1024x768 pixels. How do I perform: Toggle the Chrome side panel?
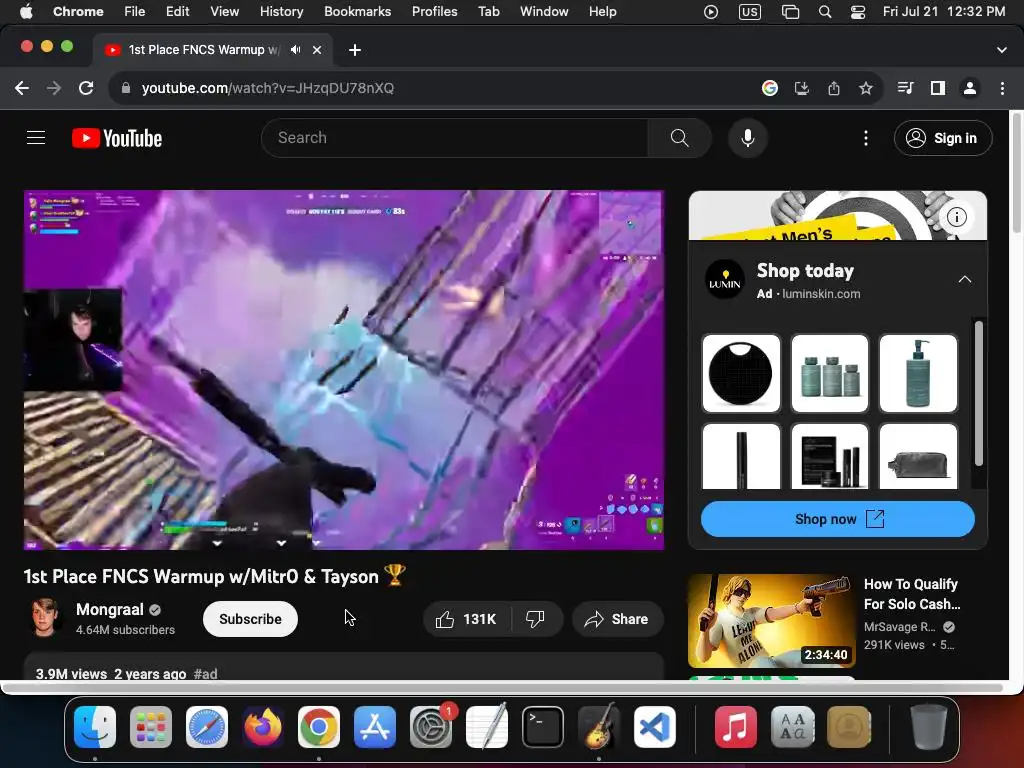coord(938,88)
